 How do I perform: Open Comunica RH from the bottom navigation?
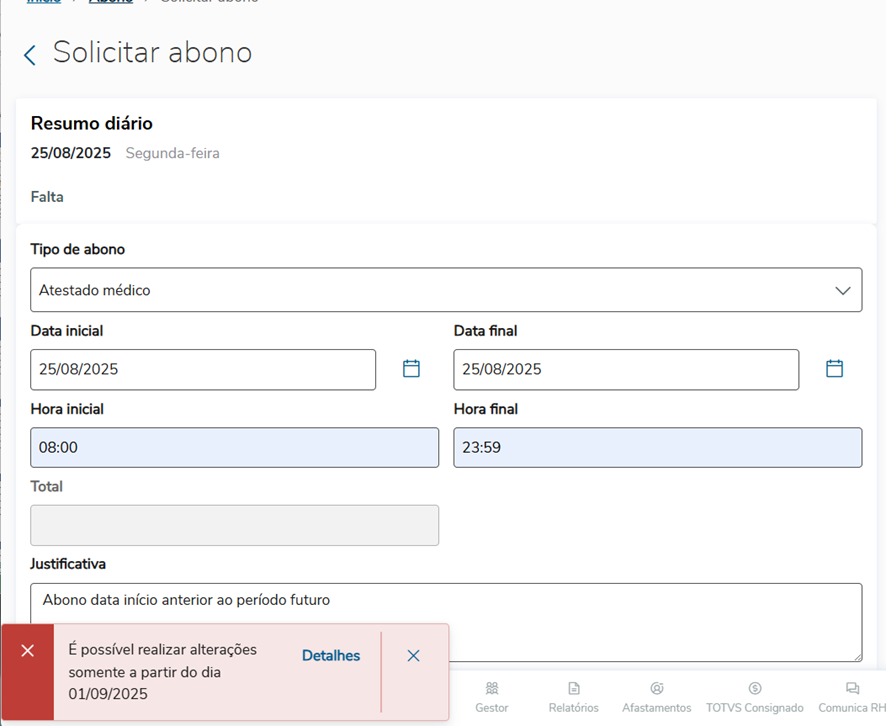pyautogui.click(x=851, y=697)
